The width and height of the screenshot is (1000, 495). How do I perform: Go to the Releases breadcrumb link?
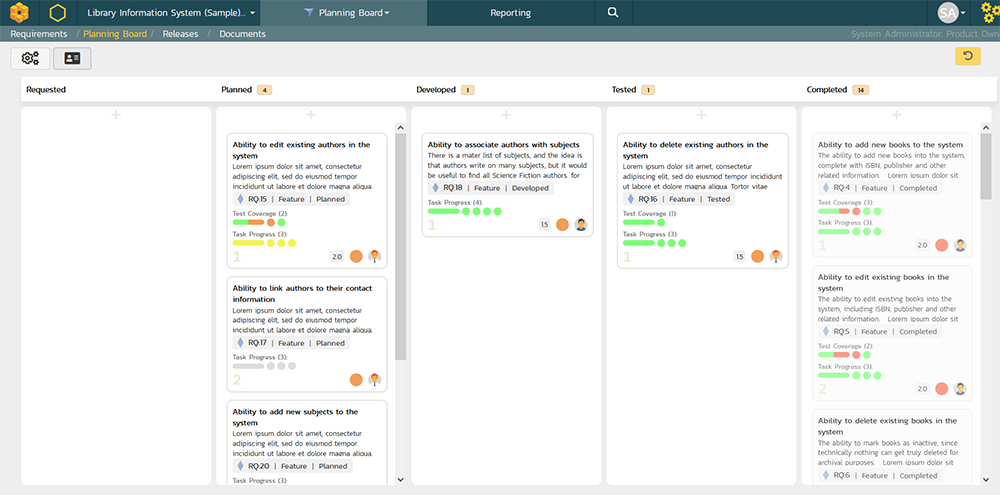coord(181,34)
